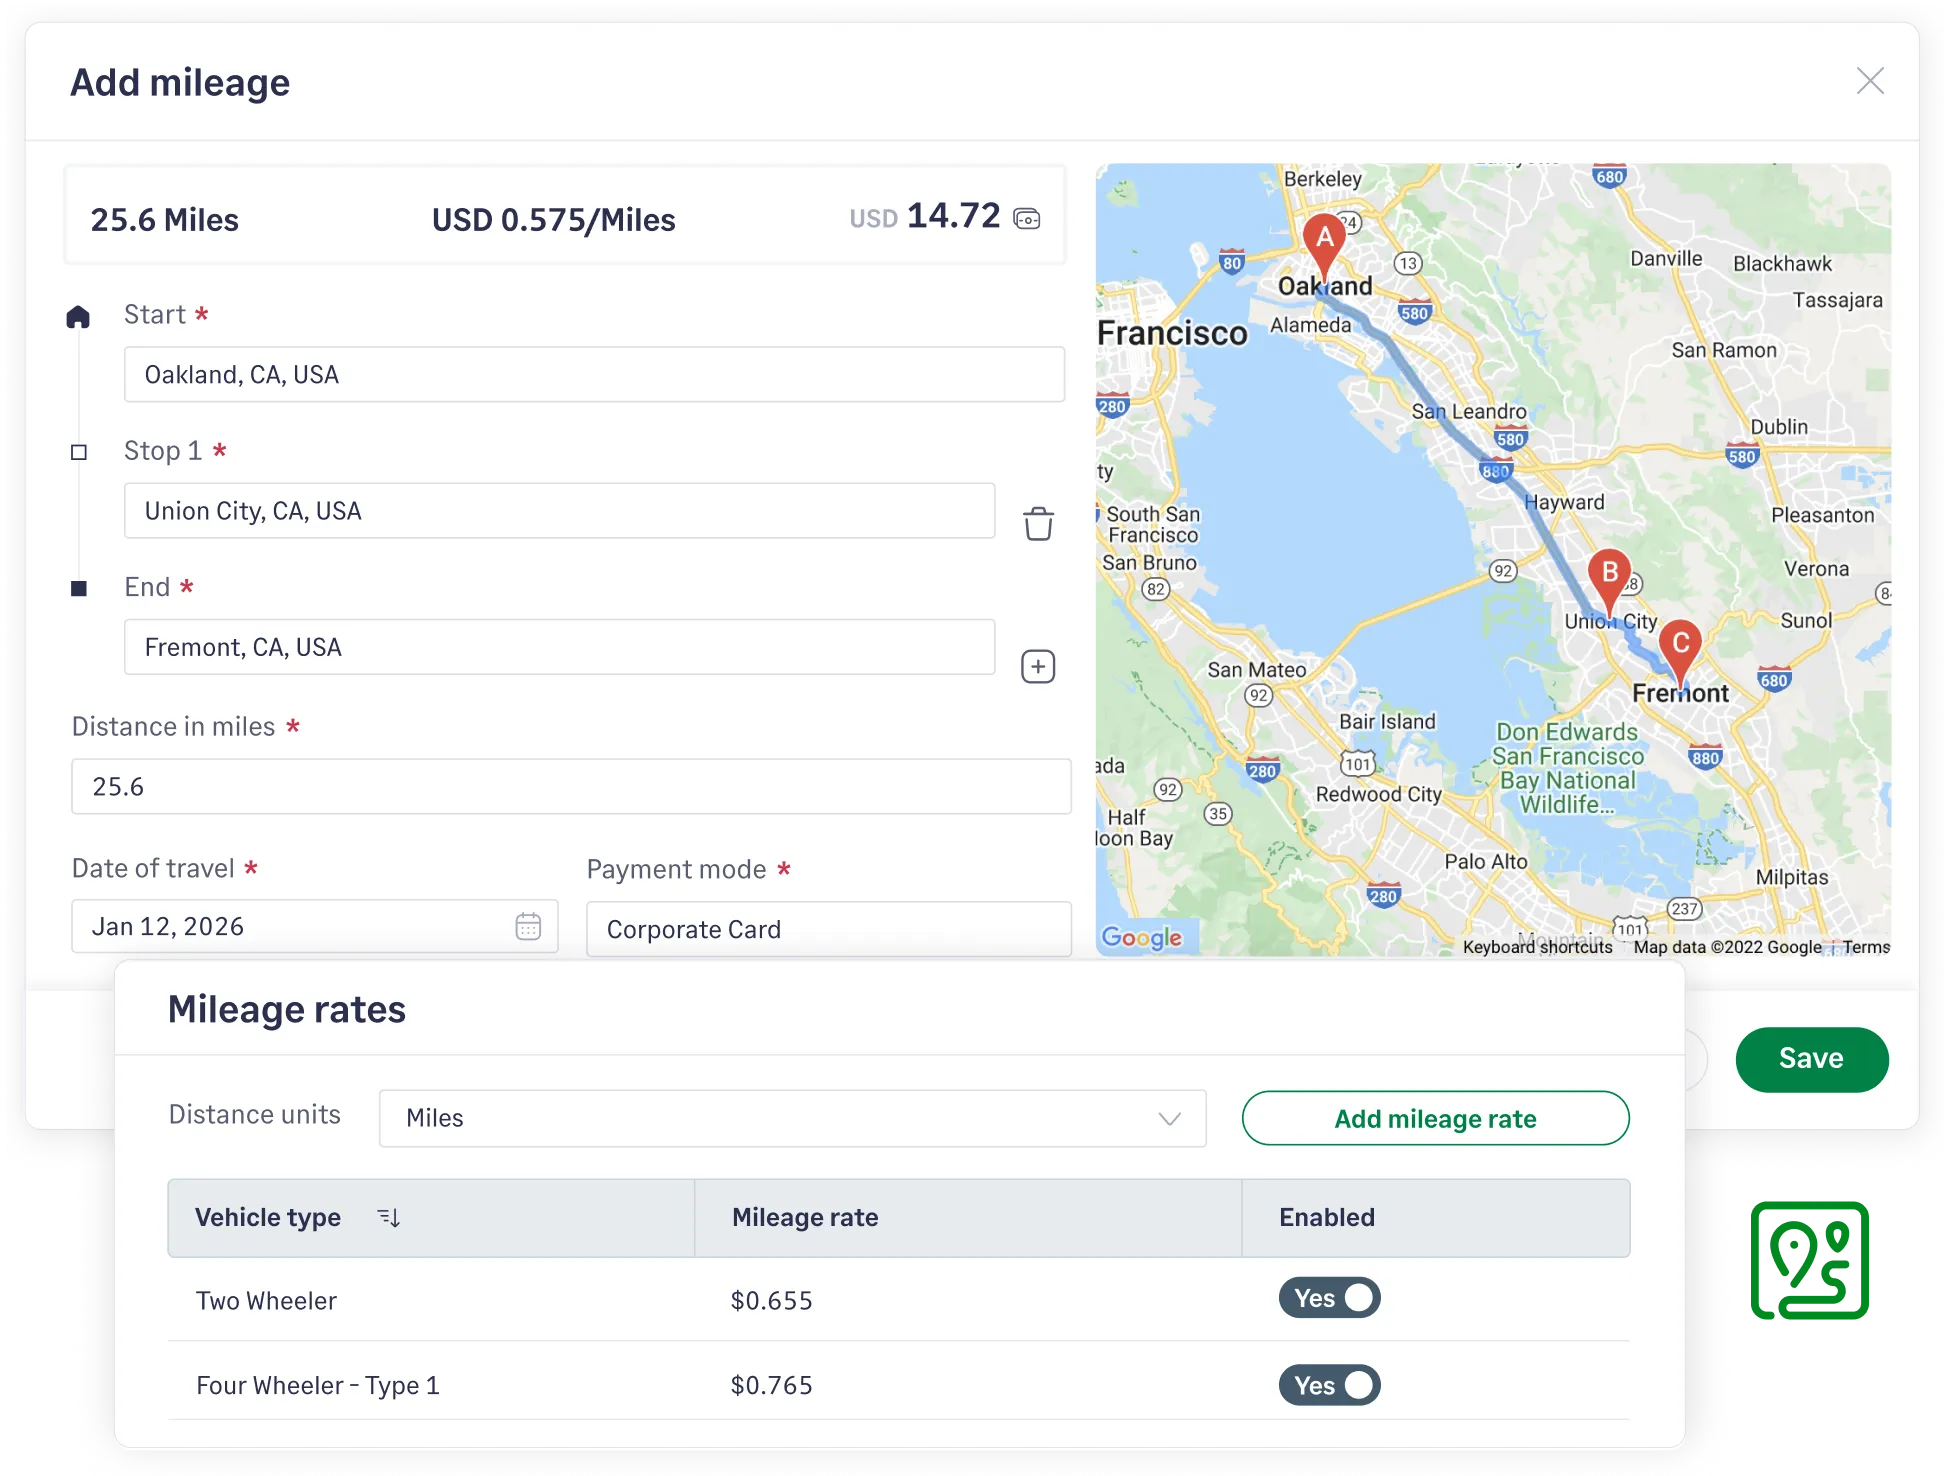Screen dimensions: 1944x1476
Task: Click the Distance in miles input field
Action: click(x=571, y=787)
